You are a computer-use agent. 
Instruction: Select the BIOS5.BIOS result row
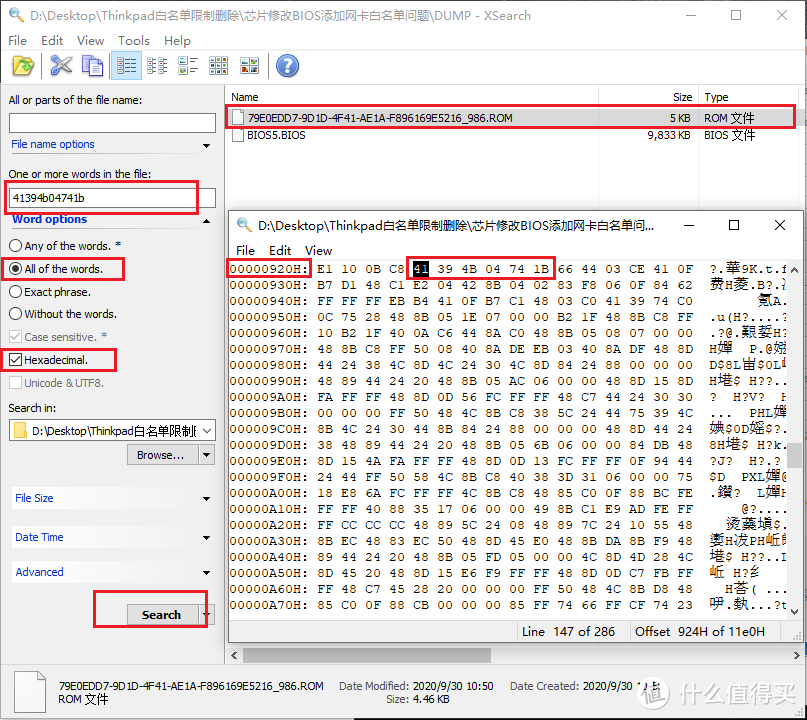click(x=510, y=135)
